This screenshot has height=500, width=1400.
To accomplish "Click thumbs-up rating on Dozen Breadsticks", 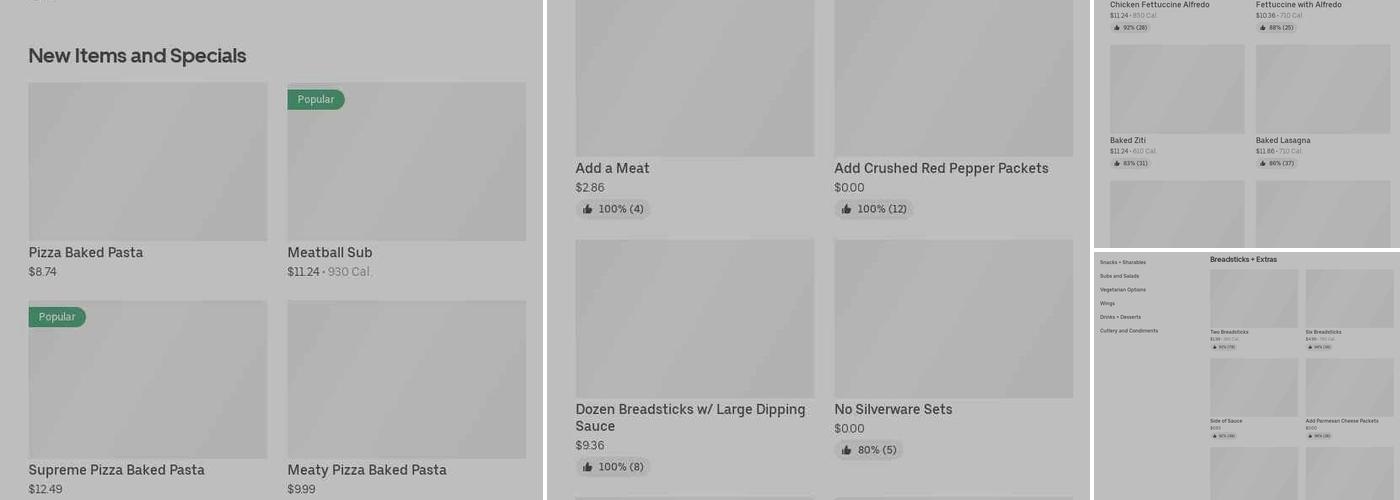I will [613, 467].
